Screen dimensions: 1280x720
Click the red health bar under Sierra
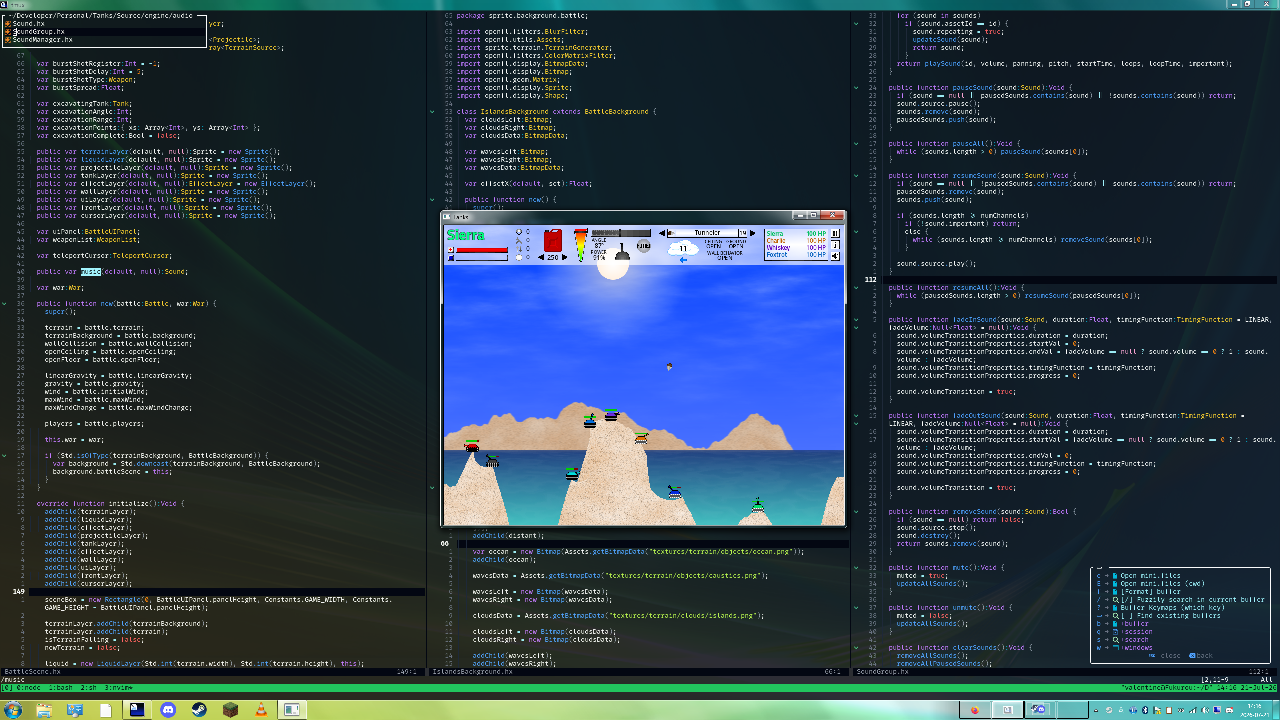pos(482,249)
